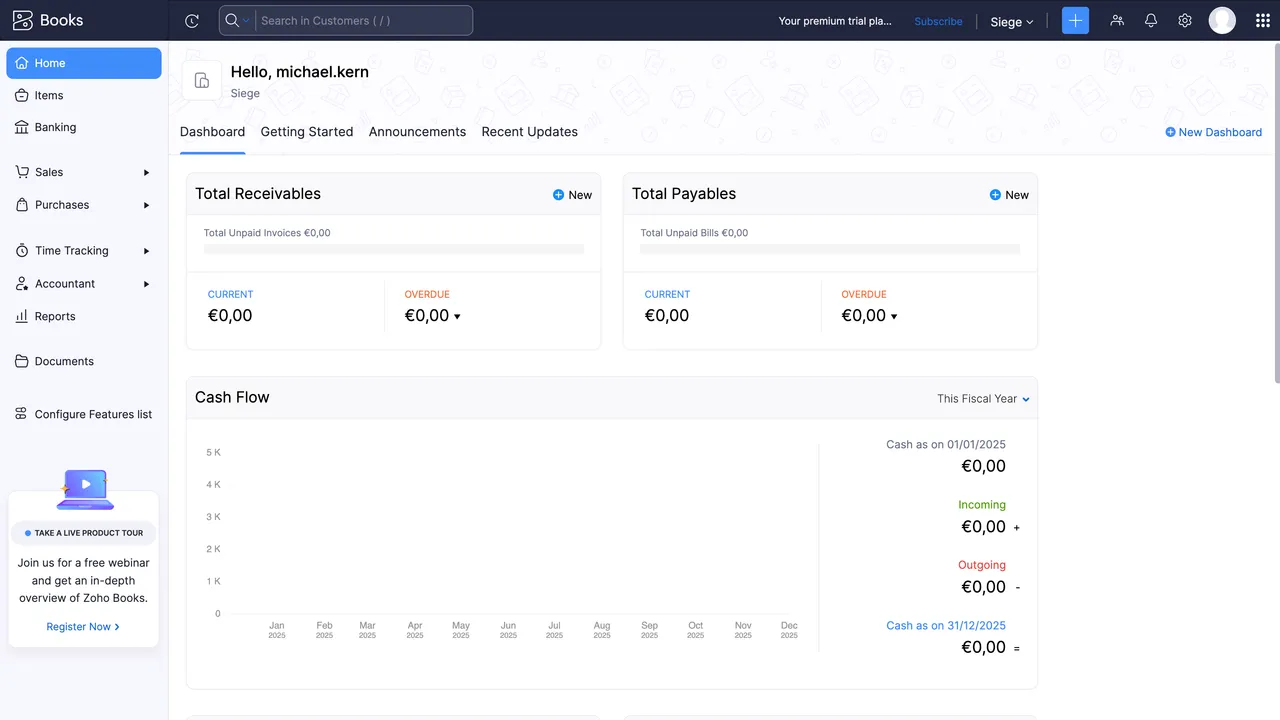This screenshot has width=1280, height=720.
Task: Expand the Sales submenu arrow
Action: [146, 172]
